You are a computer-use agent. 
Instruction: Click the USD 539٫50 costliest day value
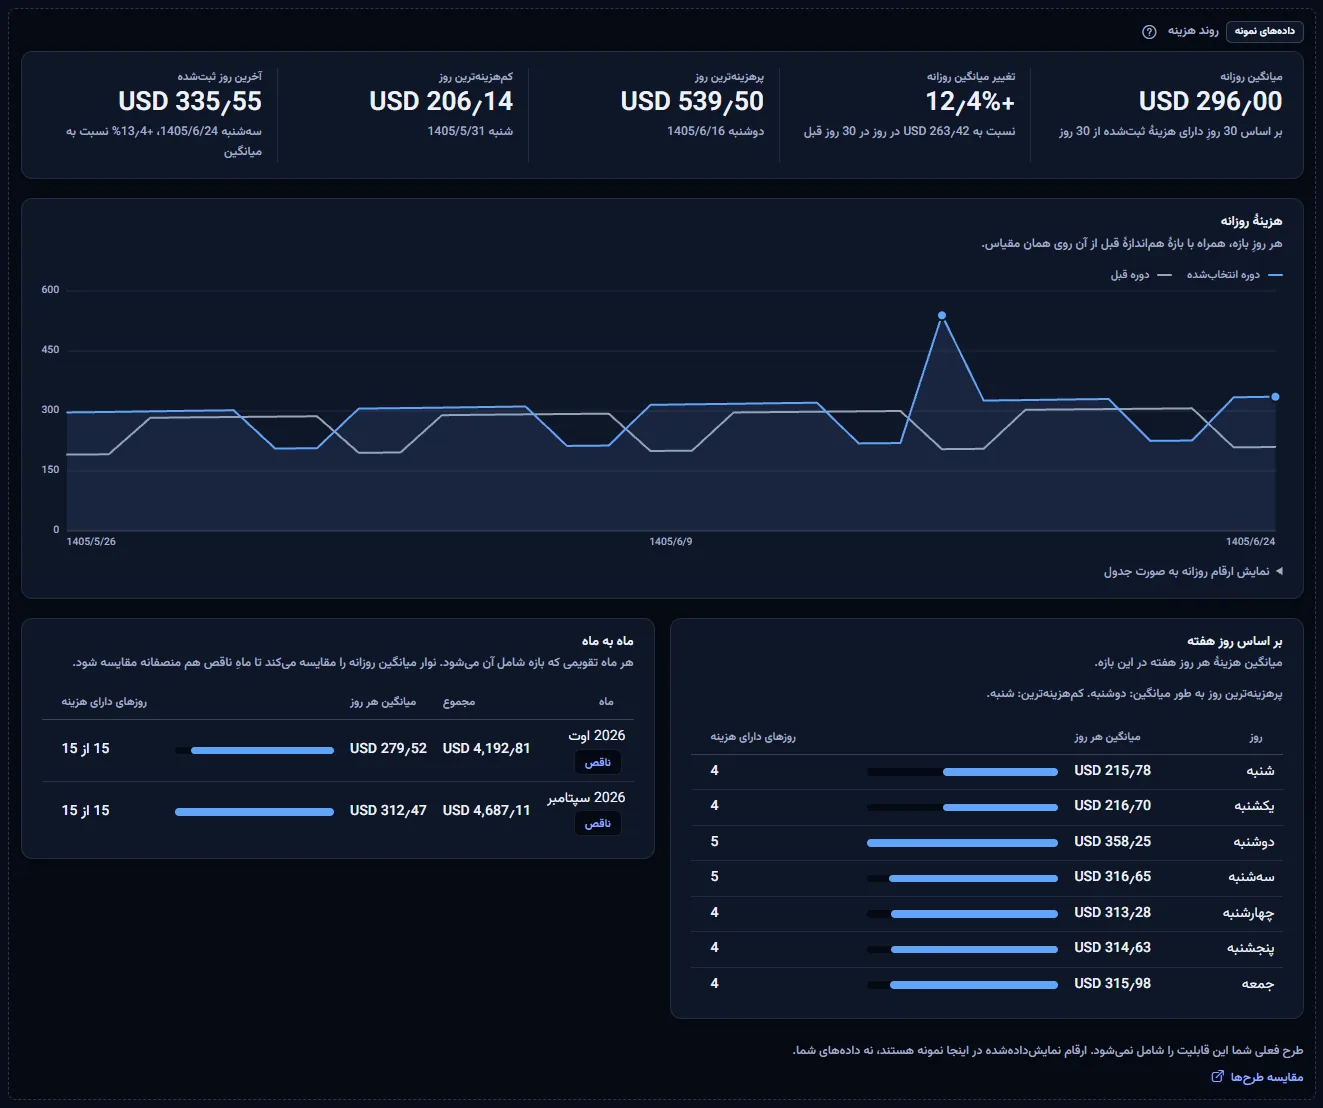[x=692, y=101]
